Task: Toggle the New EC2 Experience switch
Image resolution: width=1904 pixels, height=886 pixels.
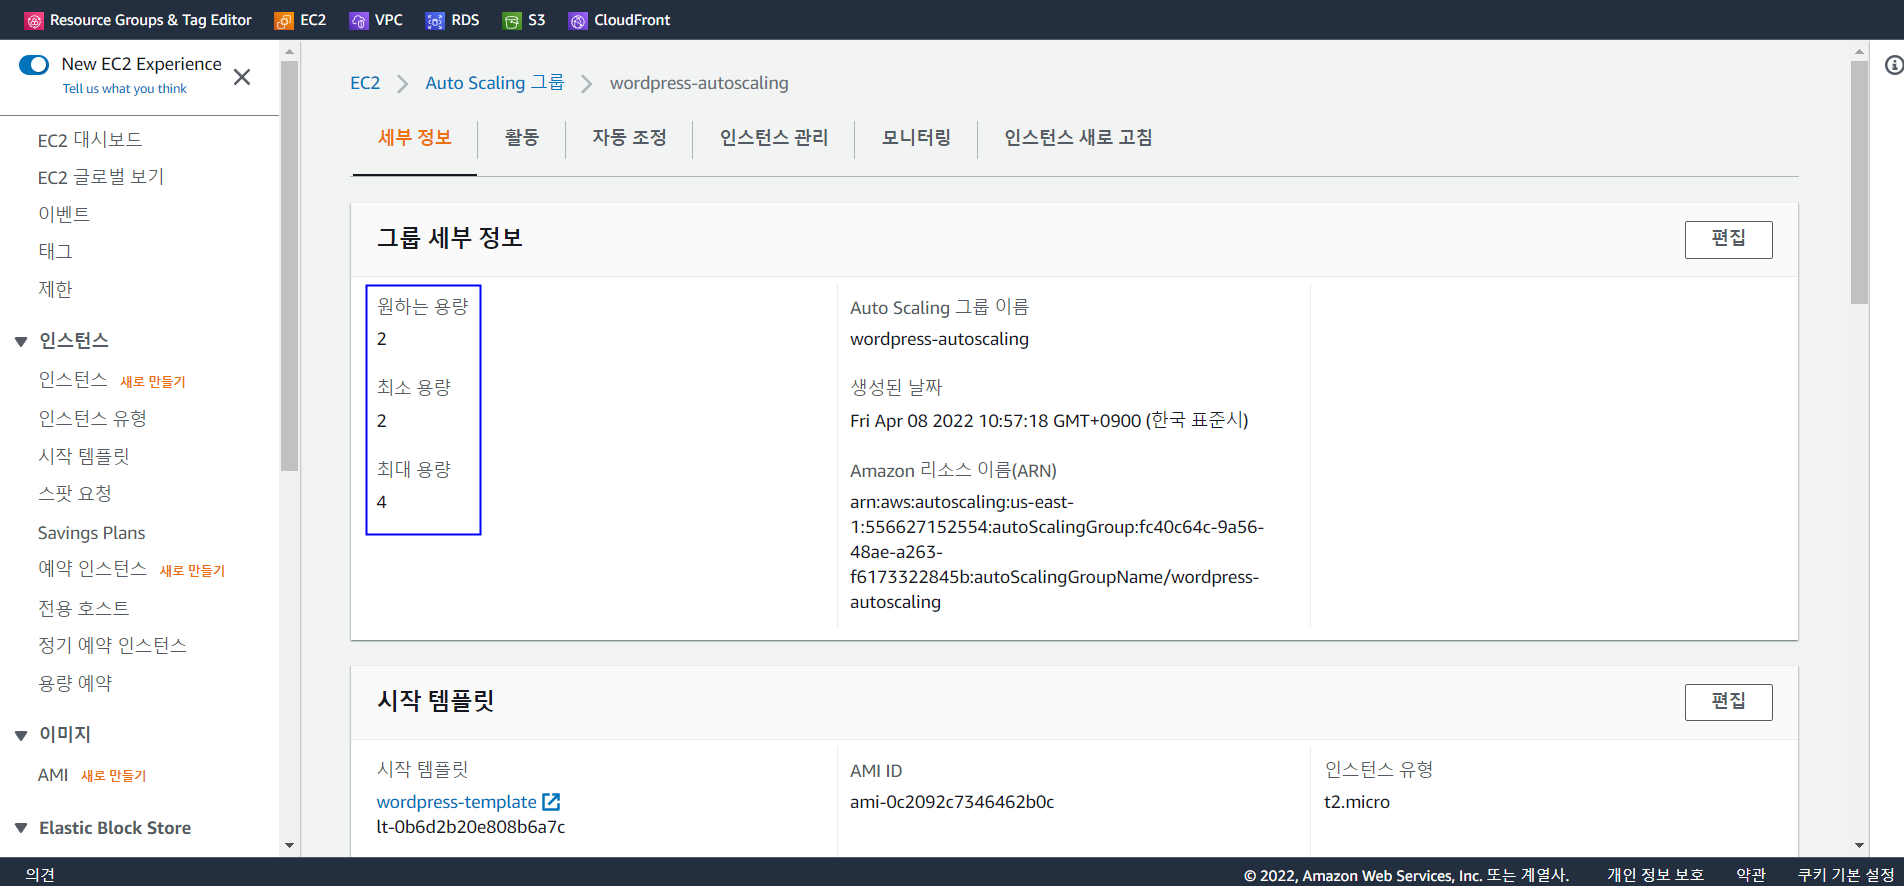Action: coord(34,65)
